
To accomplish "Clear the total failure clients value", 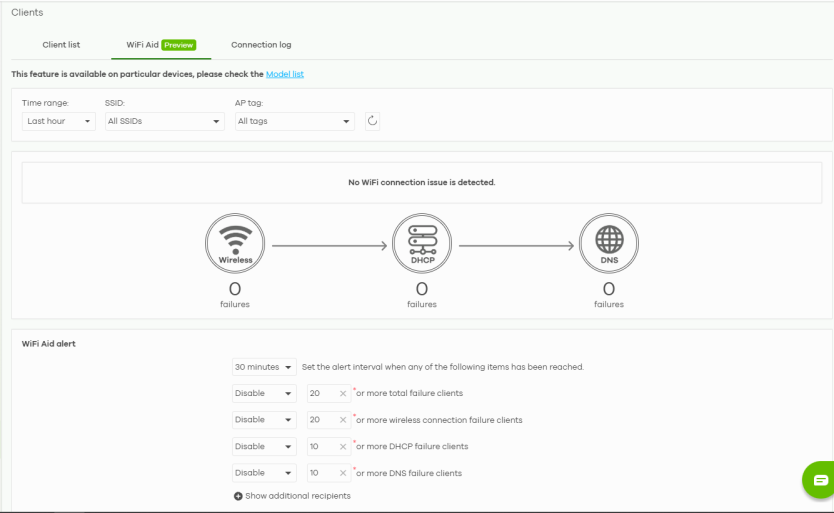I will (x=343, y=394).
